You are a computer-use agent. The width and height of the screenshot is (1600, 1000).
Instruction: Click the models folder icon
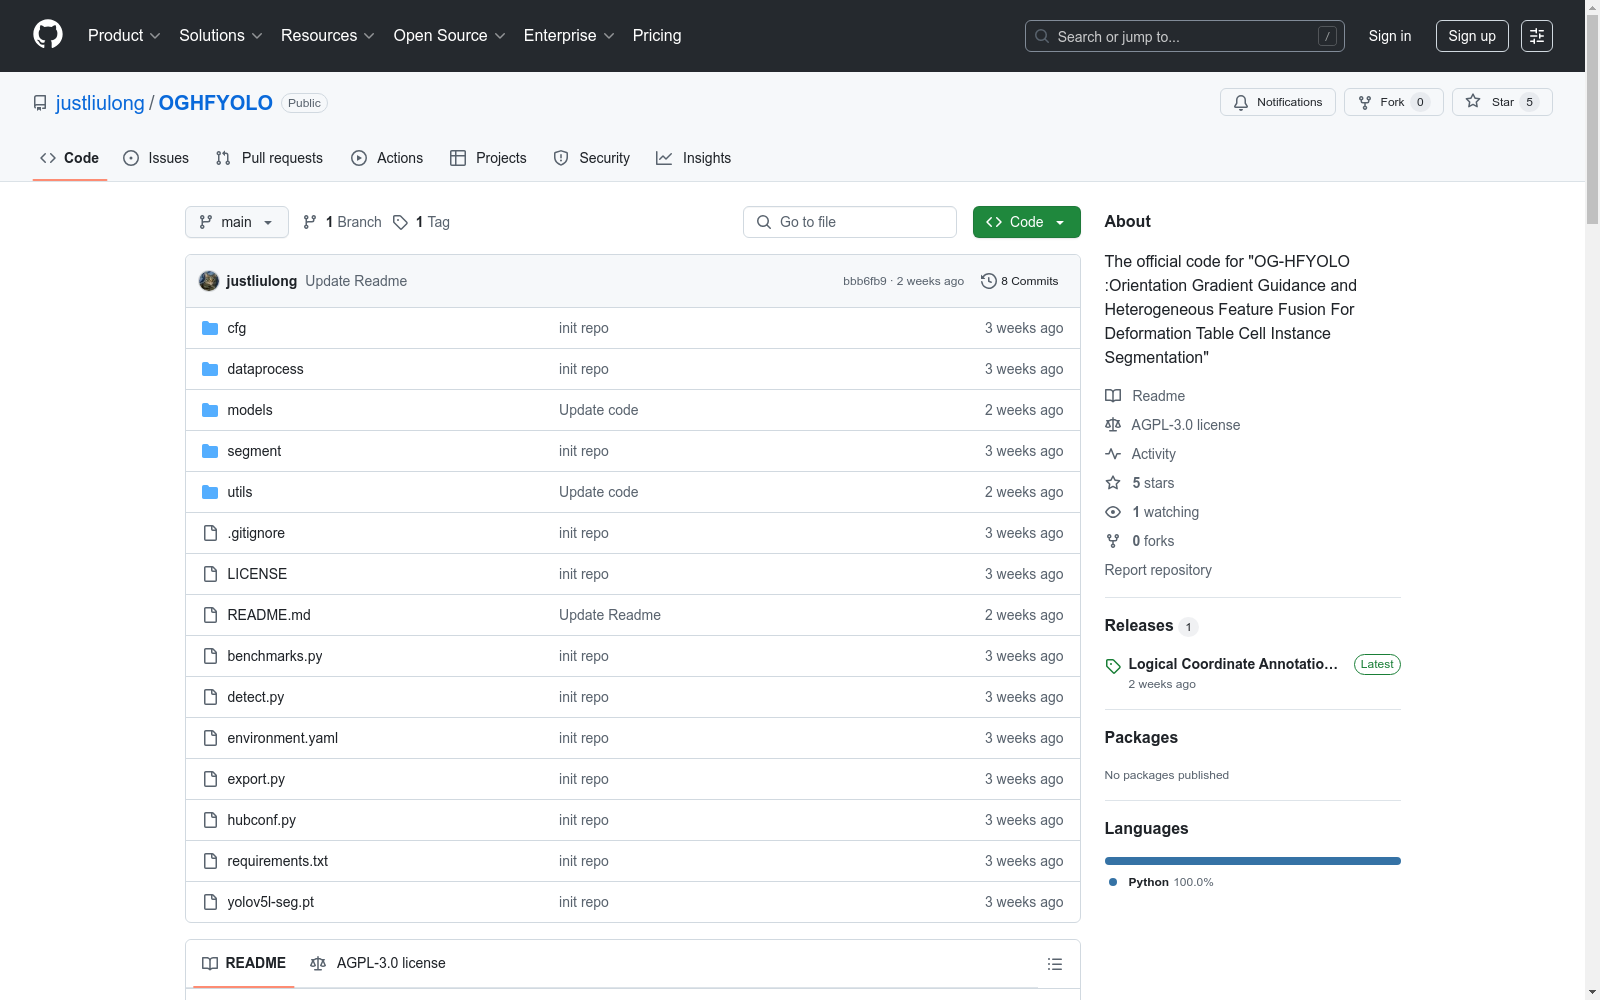coord(210,410)
